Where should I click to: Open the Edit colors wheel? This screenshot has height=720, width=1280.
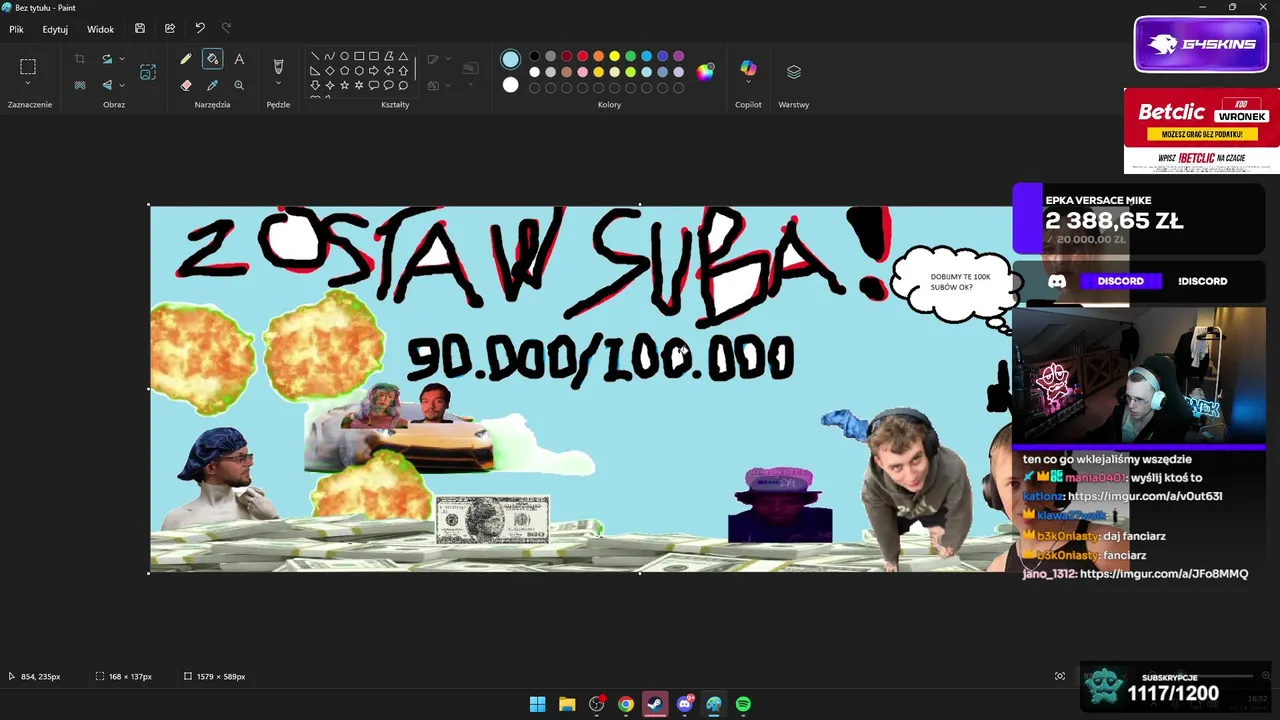706,71
